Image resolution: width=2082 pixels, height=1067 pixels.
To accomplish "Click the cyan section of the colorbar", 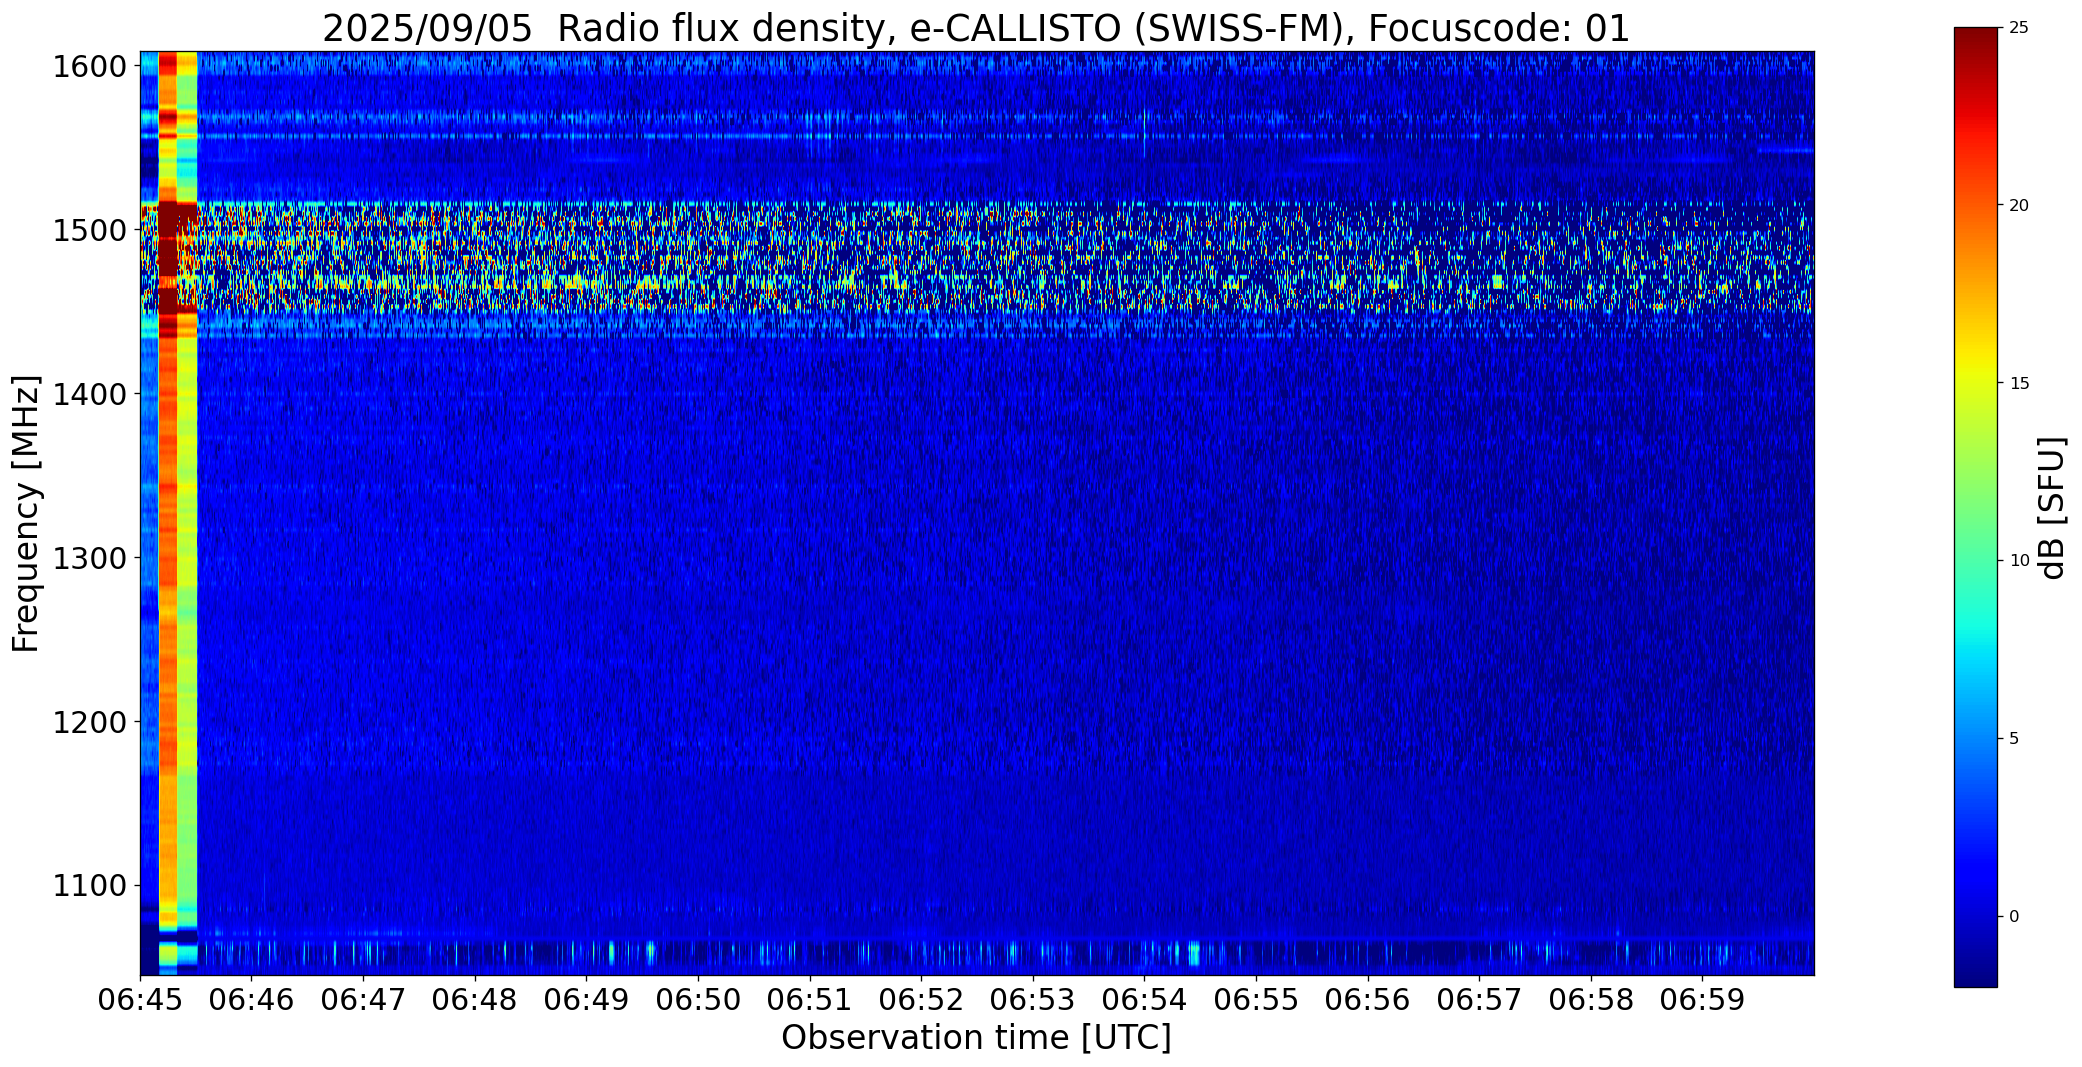I will (x=1975, y=640).
